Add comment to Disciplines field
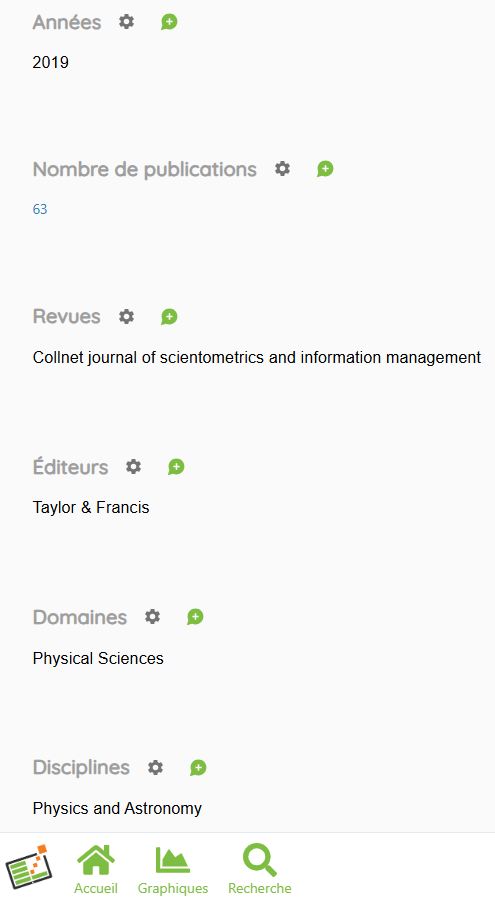Viewport: 495px width, 902px height. pyautogui.click(x=198, y=767)
